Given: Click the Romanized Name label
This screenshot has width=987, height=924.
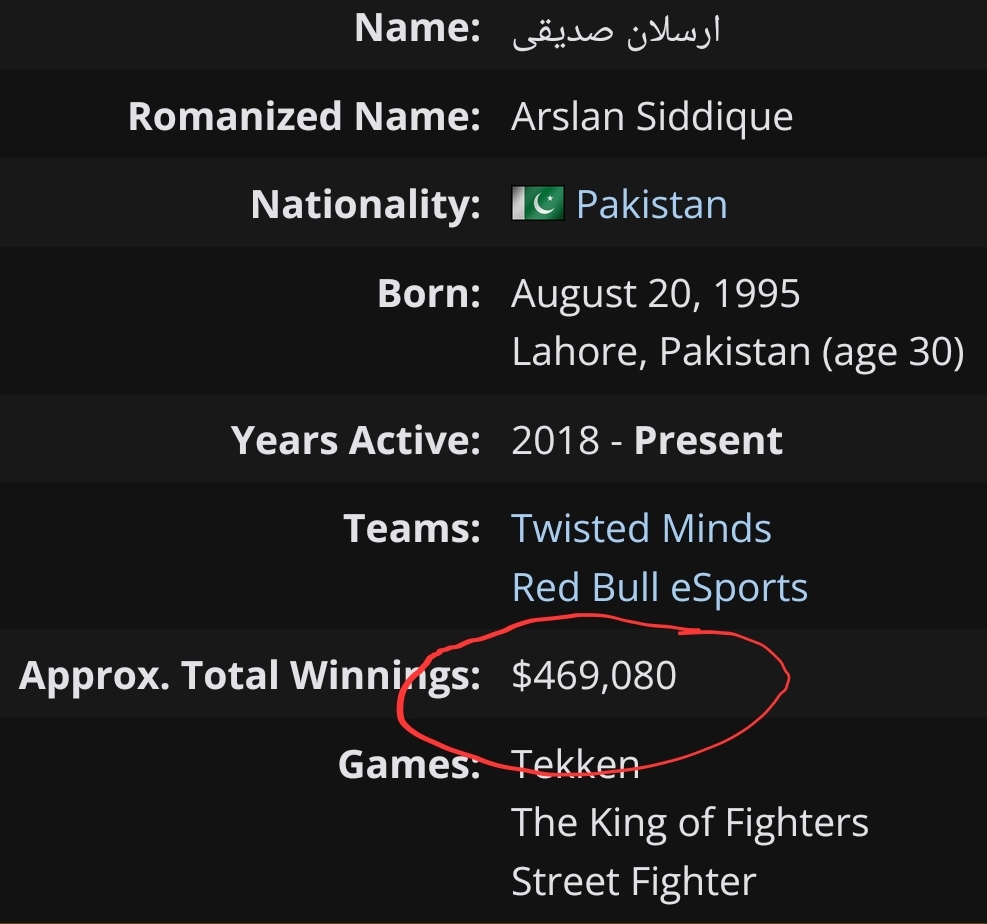Looking at the screenshot, I should (304, 116).
